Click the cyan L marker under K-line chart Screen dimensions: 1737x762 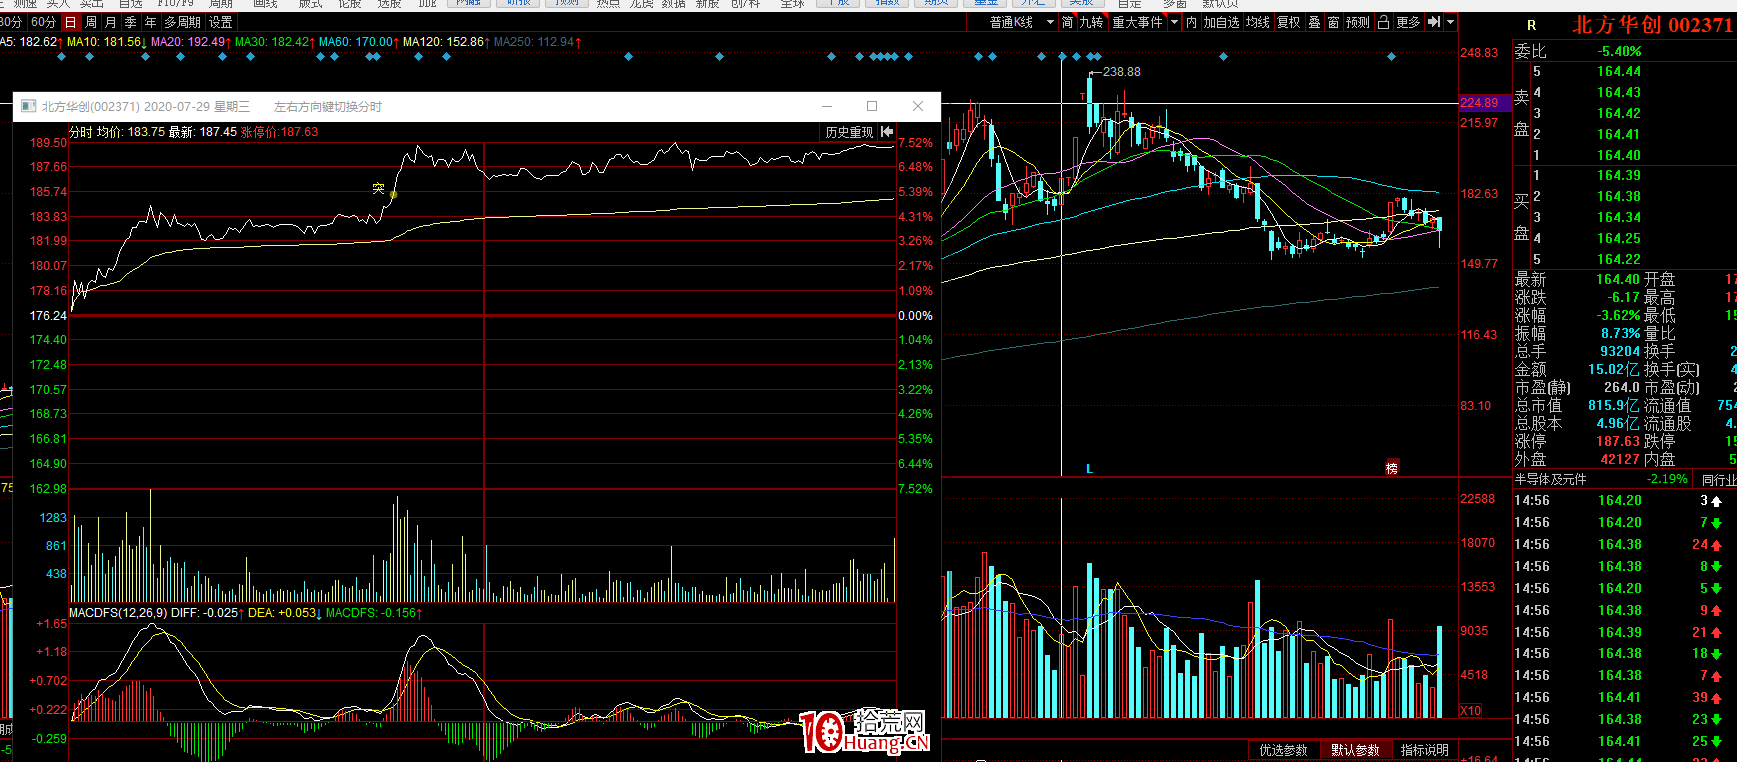pos(1089,468)
